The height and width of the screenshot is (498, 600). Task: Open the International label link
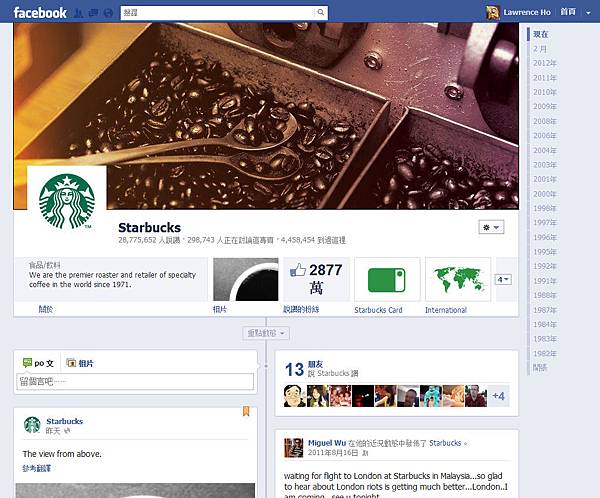pos(446,310)
